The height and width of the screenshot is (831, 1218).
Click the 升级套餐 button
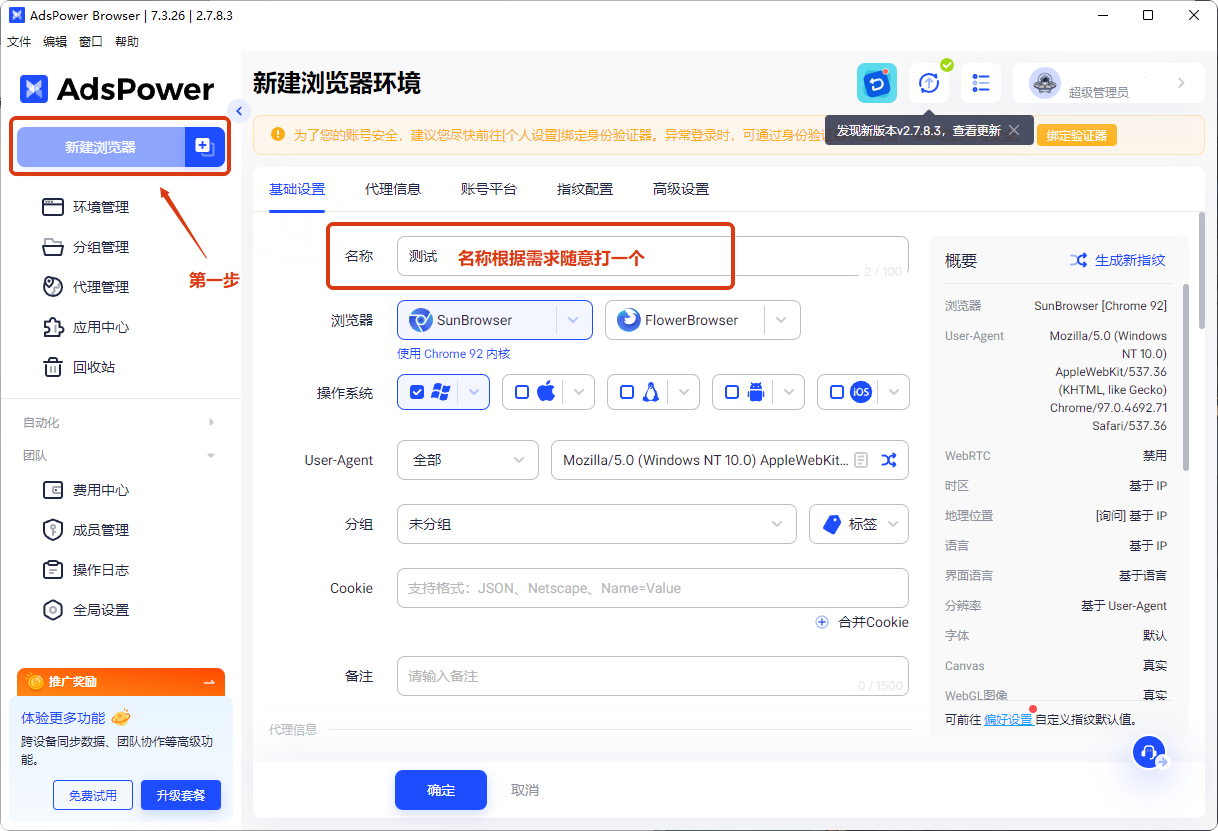tap(181, 795)
